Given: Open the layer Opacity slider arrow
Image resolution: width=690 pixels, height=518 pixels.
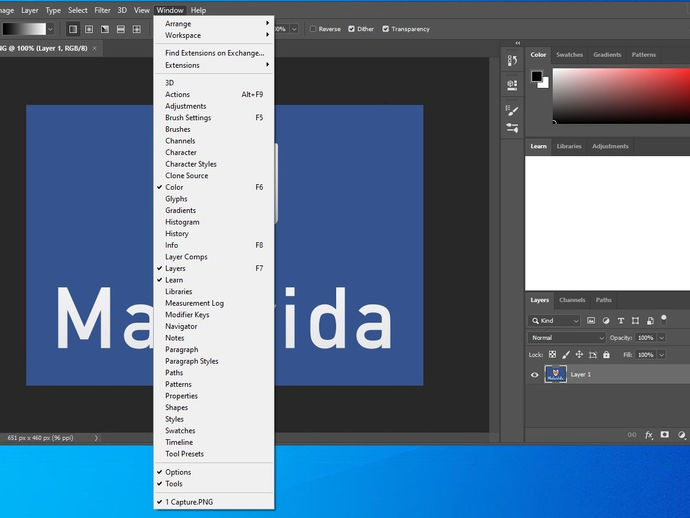Looking at the screenshot, I should [661, 338].
